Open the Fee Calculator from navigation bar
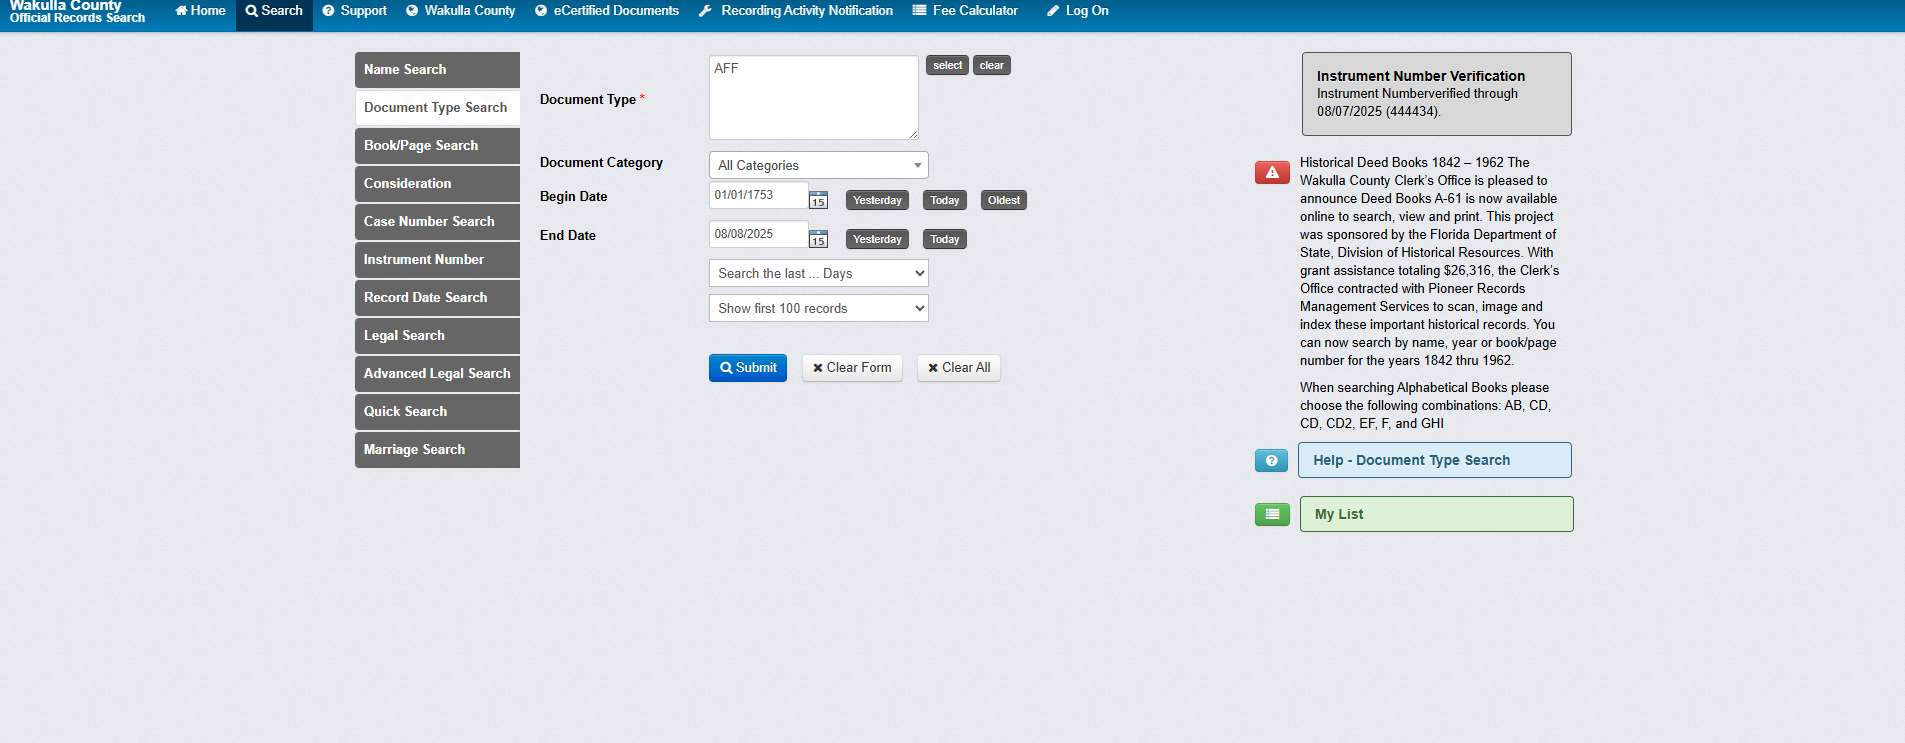 pyautogui.click(x=965, y=11)
